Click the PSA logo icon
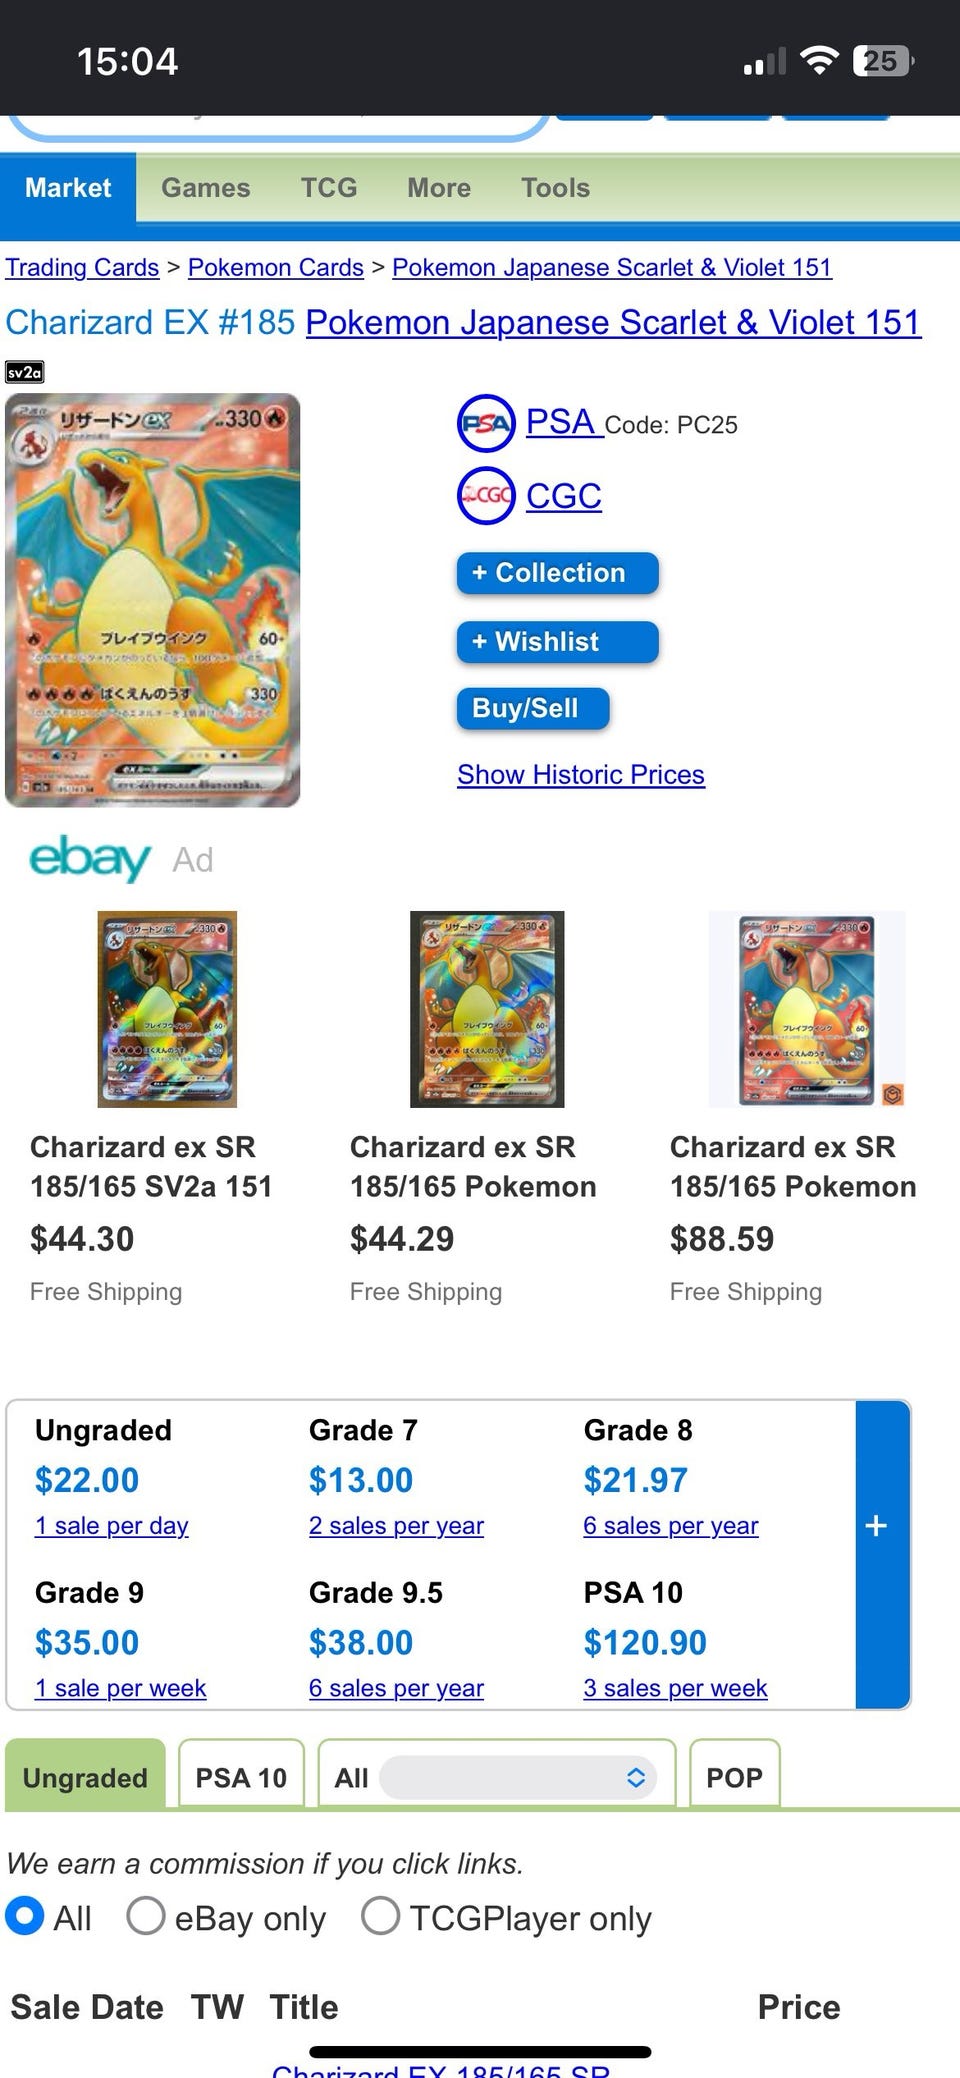This screenshot has height=2078, width=960. (x=486, y=423)
